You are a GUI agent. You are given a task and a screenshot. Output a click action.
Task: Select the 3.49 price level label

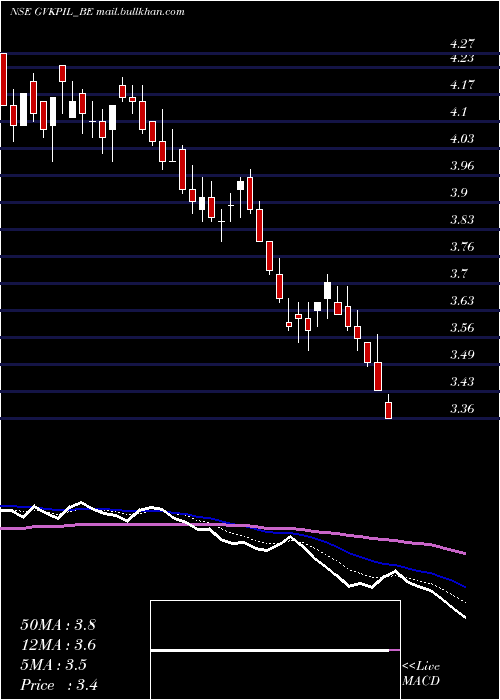coord(462,354)
